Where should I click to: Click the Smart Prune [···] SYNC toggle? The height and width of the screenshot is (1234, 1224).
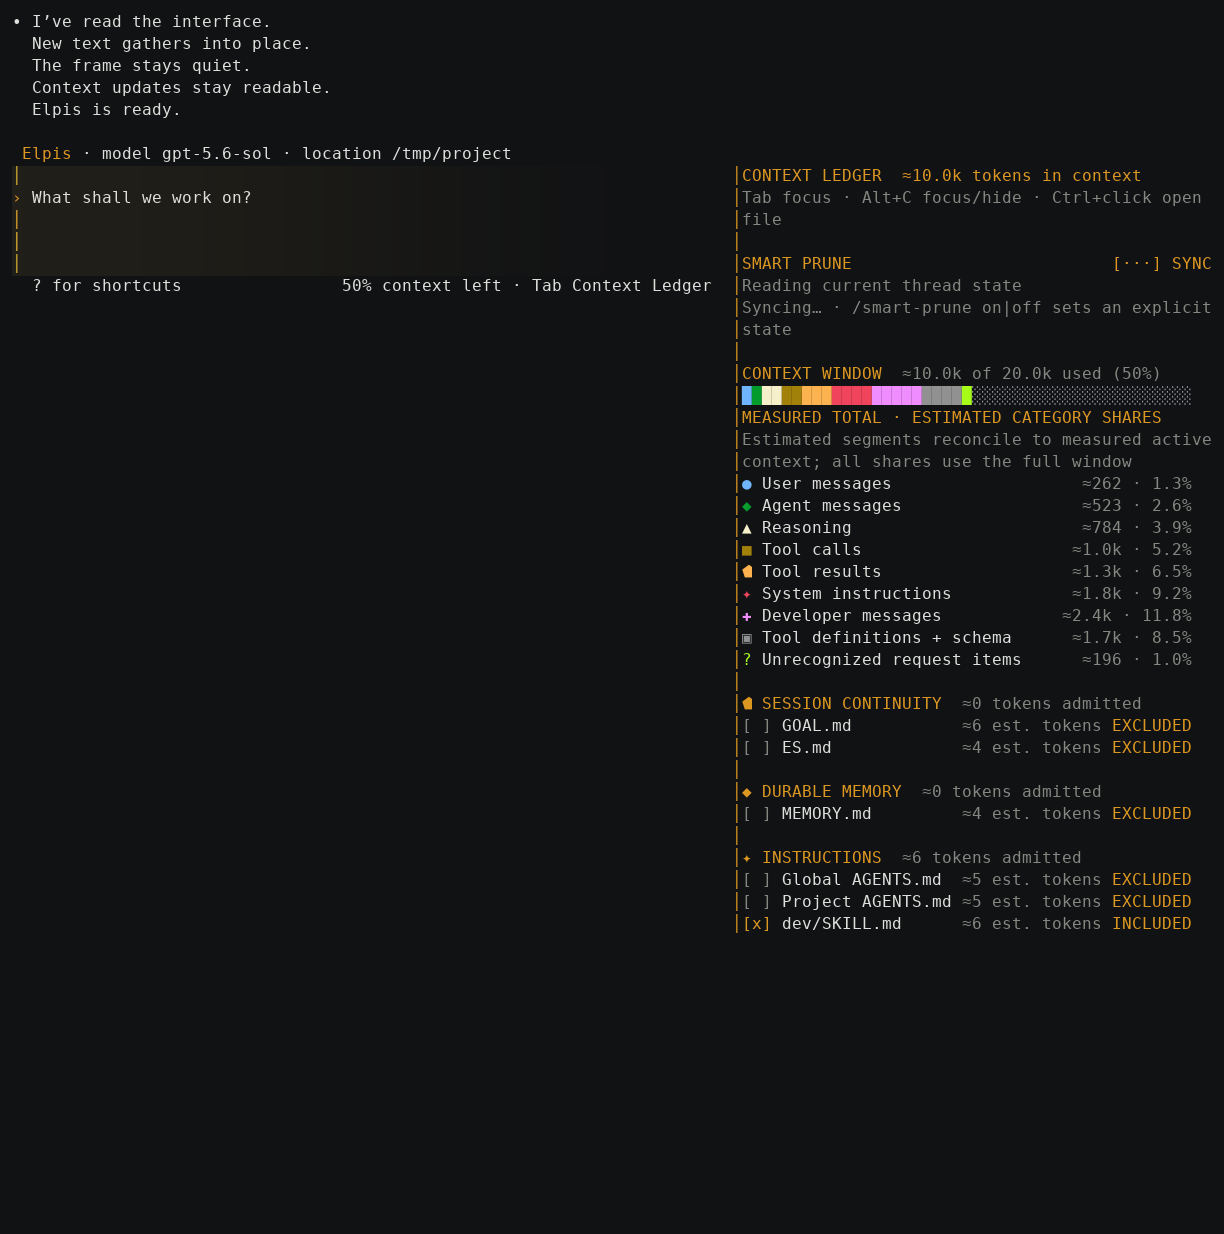point(1162,264)
